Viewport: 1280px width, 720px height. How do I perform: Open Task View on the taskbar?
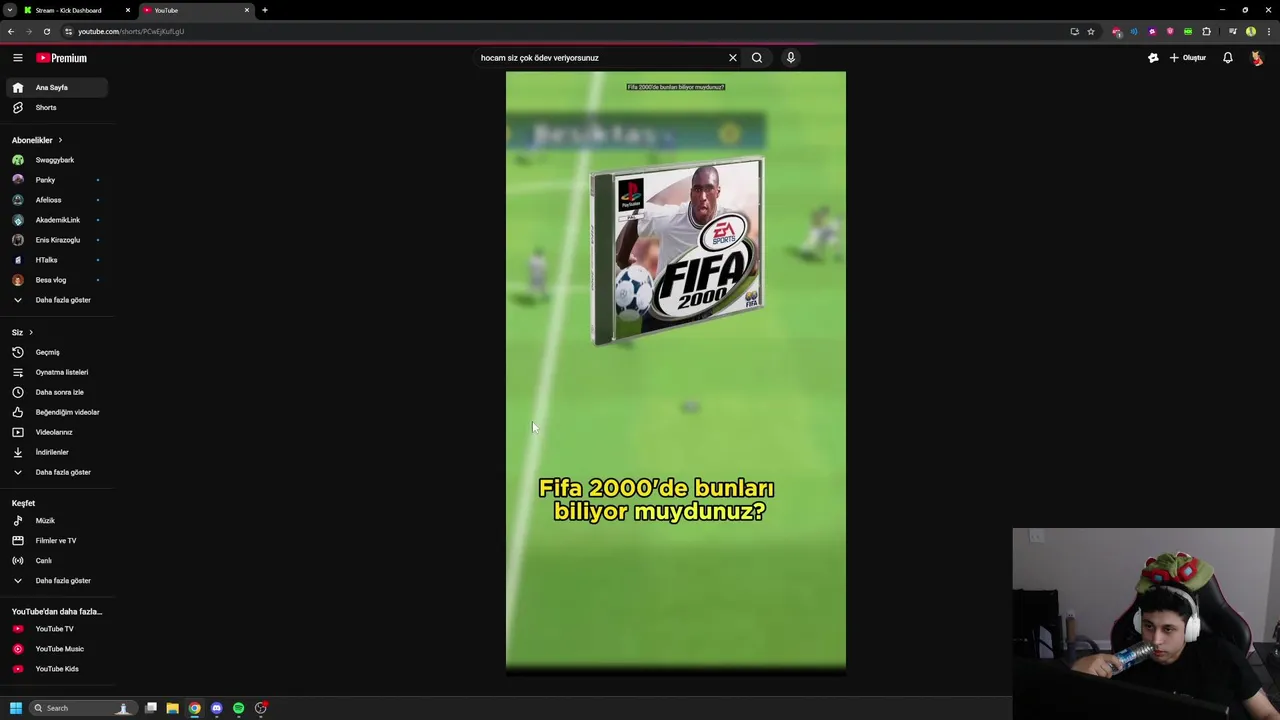[151, 708]
